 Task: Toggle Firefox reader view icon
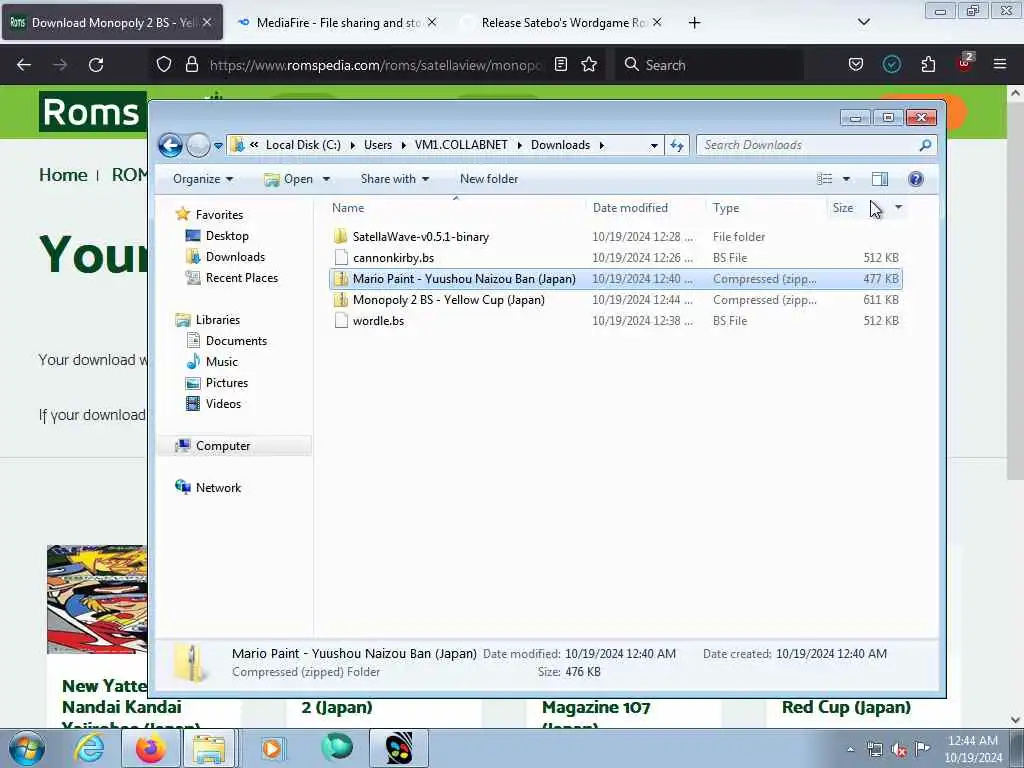560,65
